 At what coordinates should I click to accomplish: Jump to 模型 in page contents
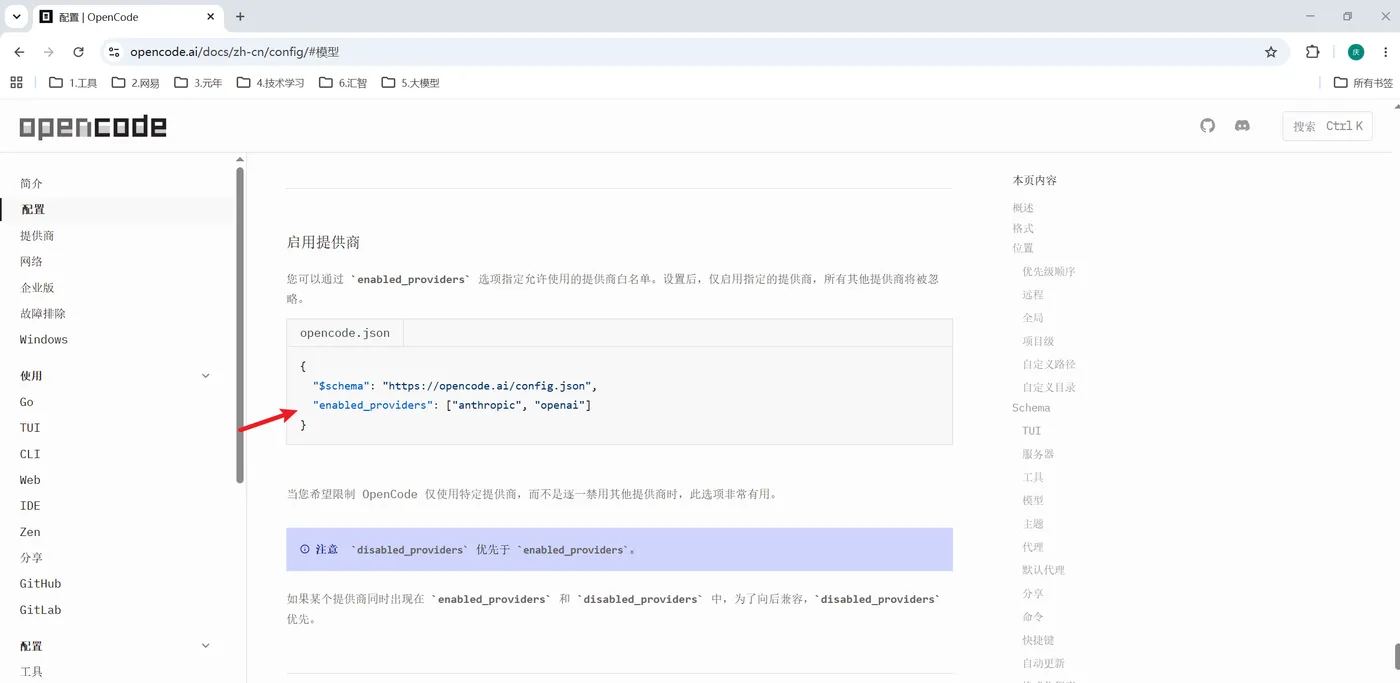click(1033, 500)
